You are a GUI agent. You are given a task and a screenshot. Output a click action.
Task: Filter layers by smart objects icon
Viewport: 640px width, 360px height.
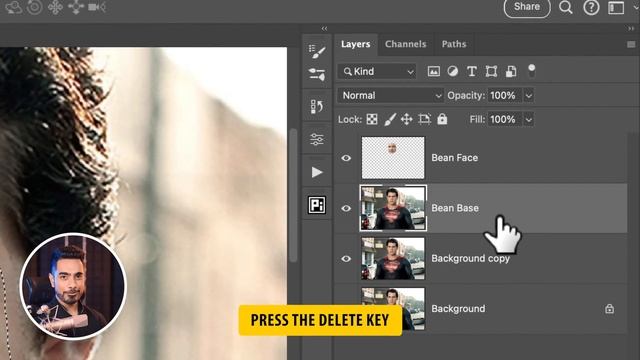point(511,71)
